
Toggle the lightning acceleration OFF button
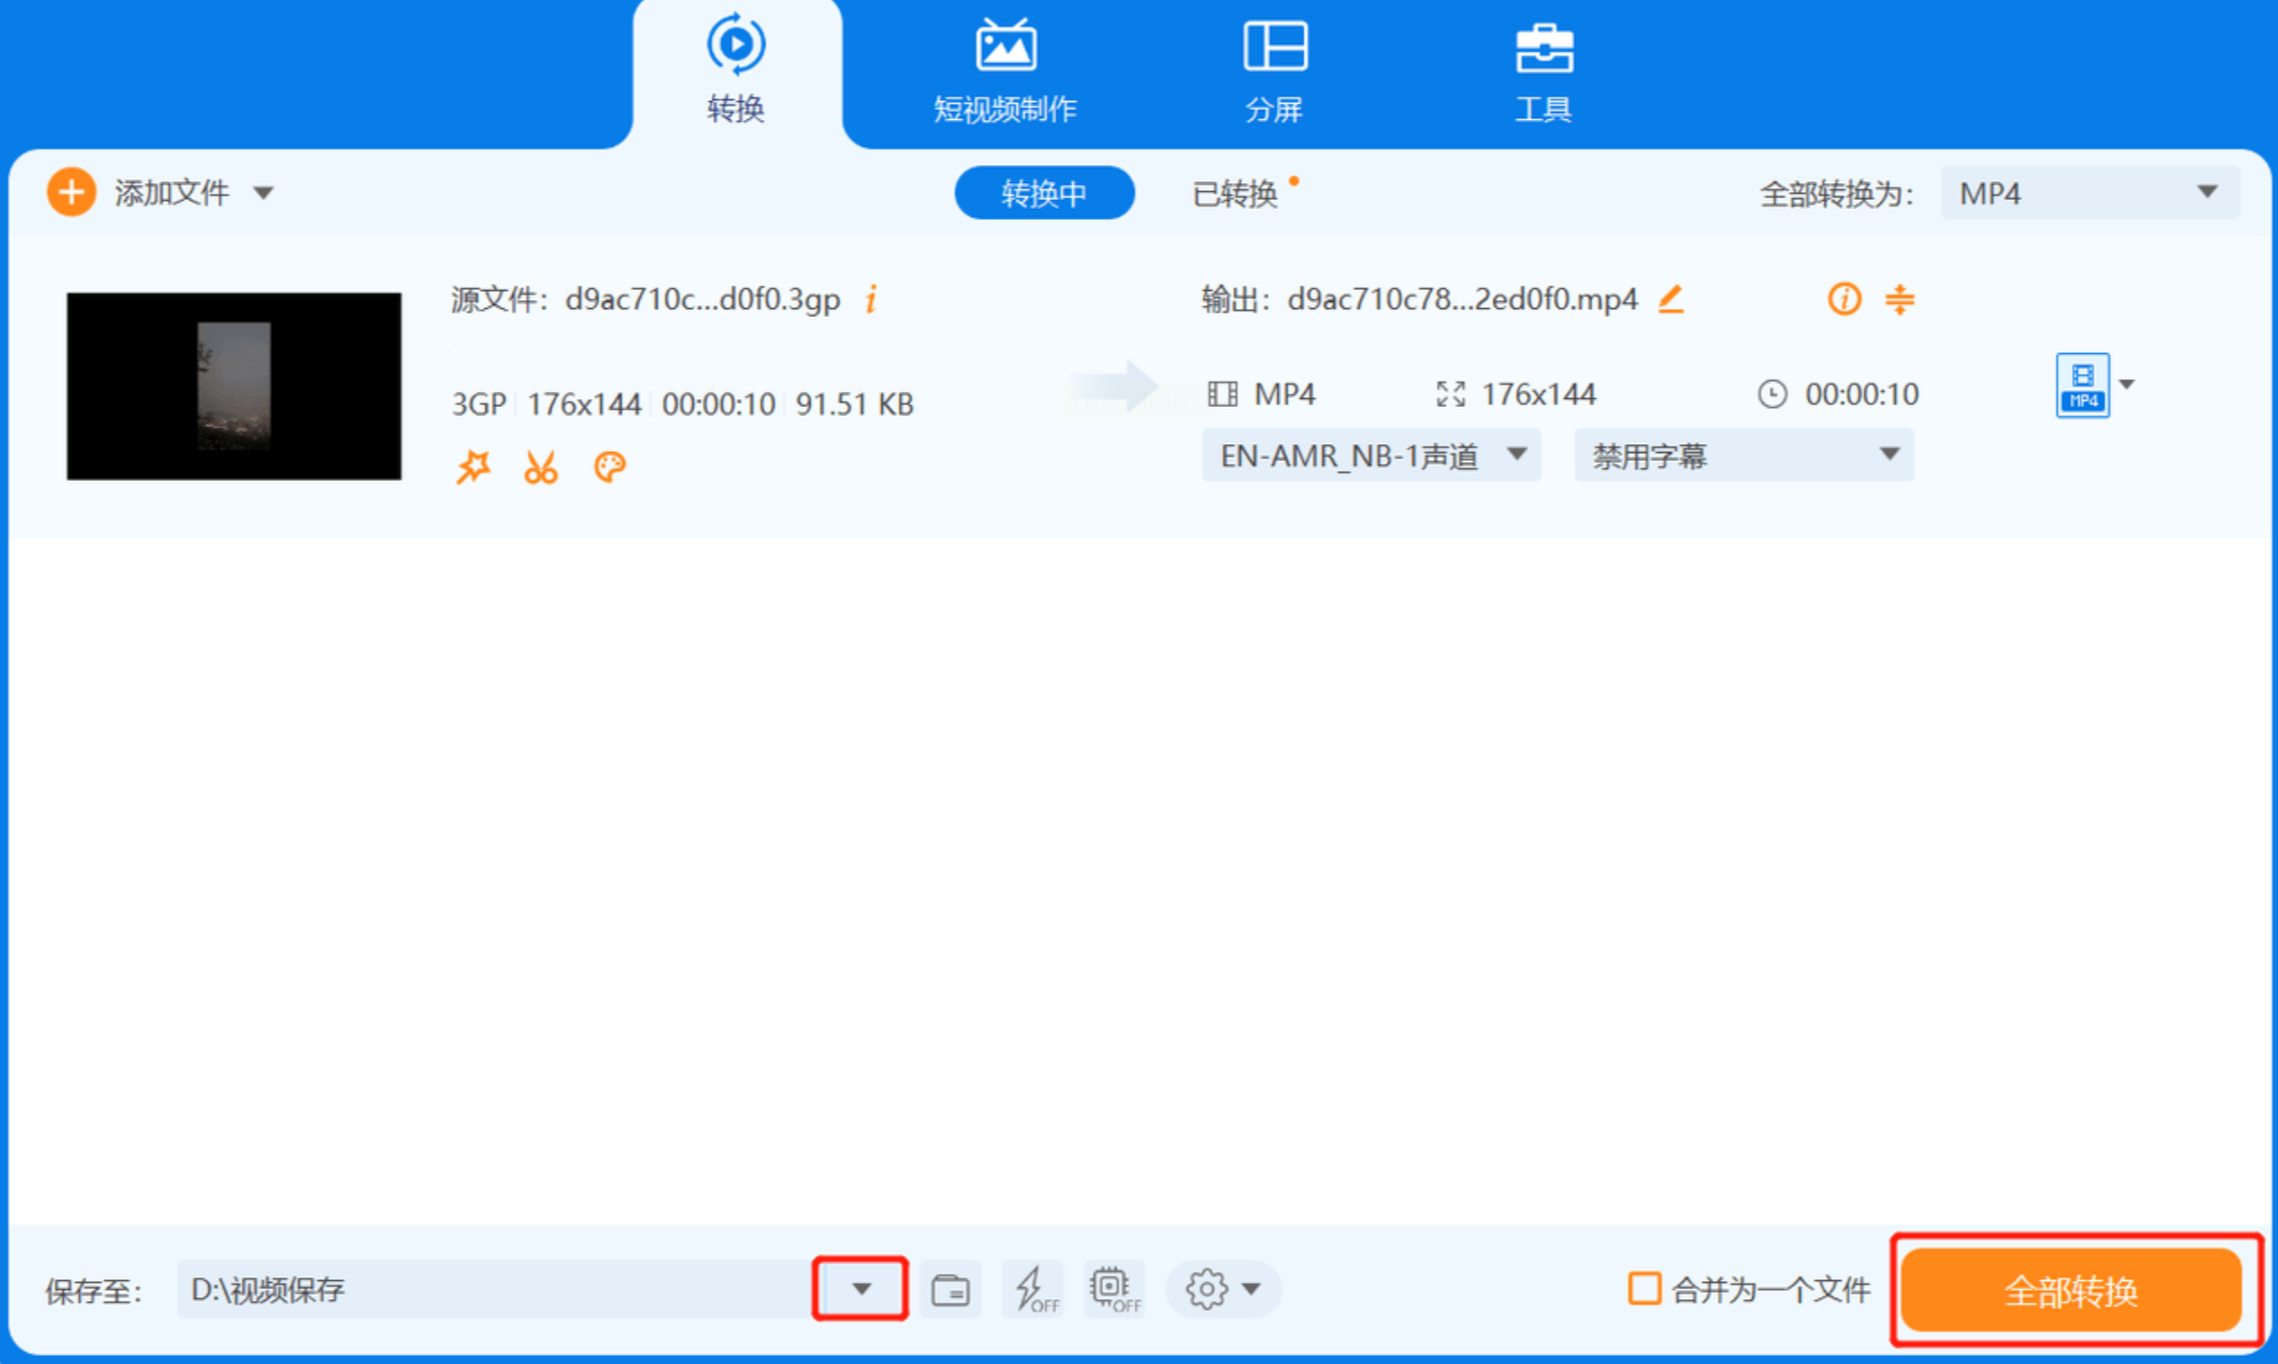tap(1033, 1290)
